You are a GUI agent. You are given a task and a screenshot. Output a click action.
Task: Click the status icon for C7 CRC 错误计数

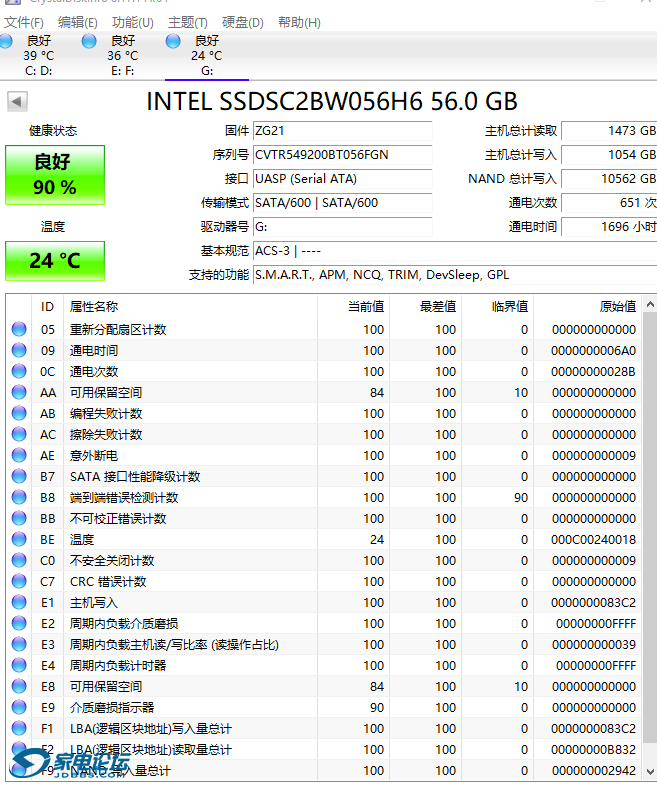coord(19,581)
